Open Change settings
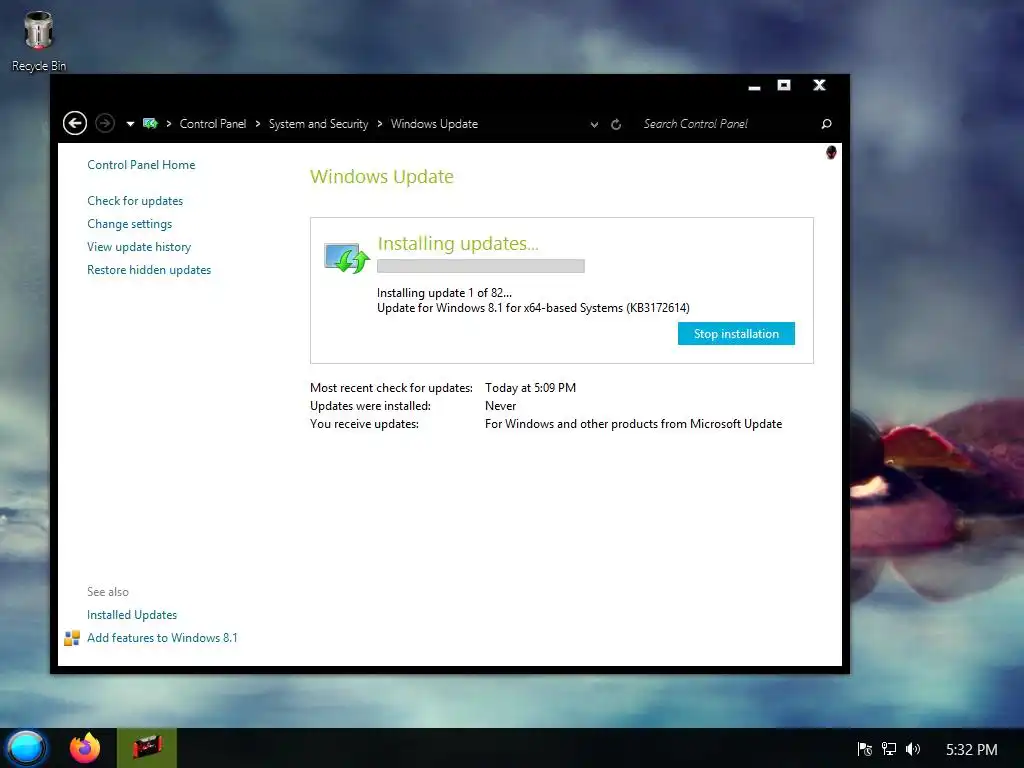This screenshot has height=768, width=1024. click(x=129, y=224)
